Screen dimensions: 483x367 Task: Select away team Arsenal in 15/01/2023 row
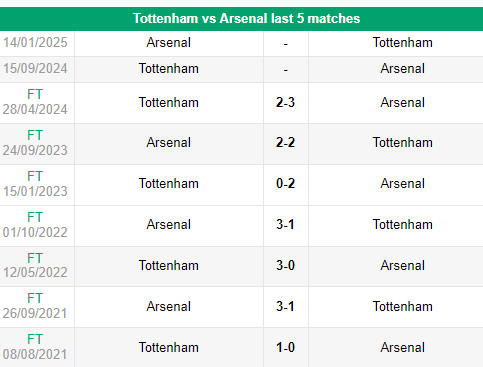(x=403, y=184)
